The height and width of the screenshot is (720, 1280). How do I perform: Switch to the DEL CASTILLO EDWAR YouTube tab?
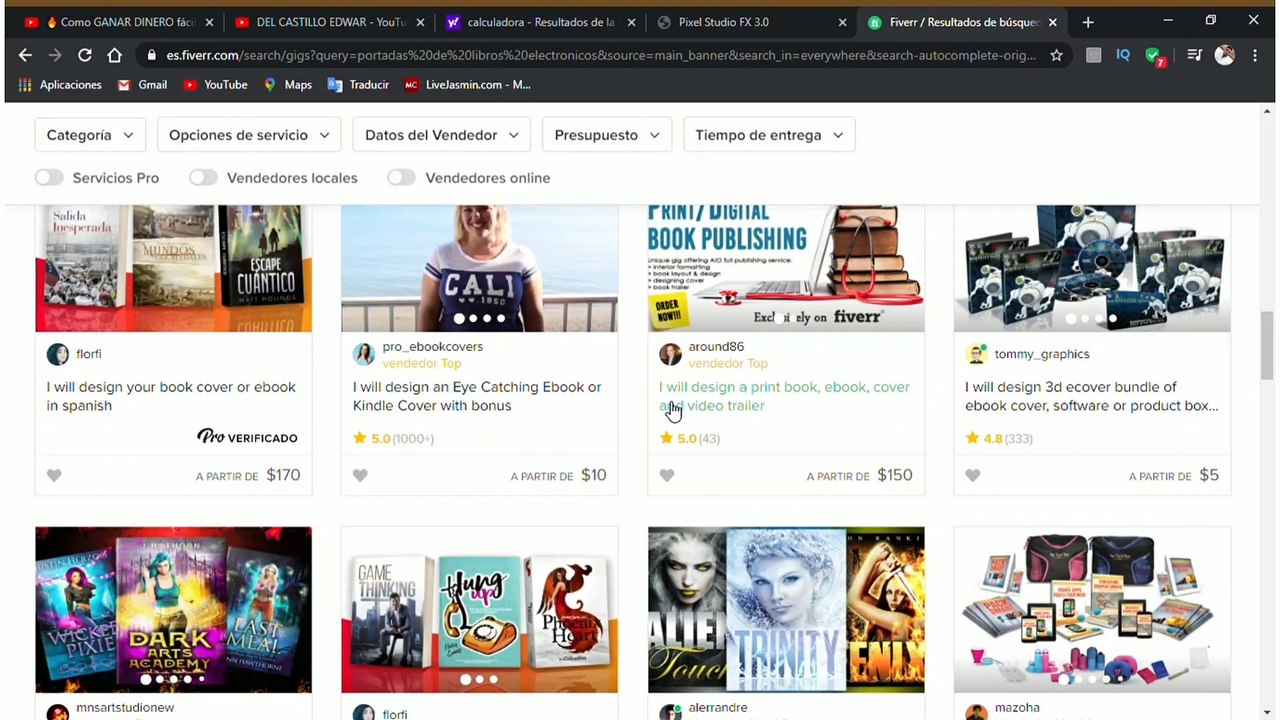pos(329,22)
